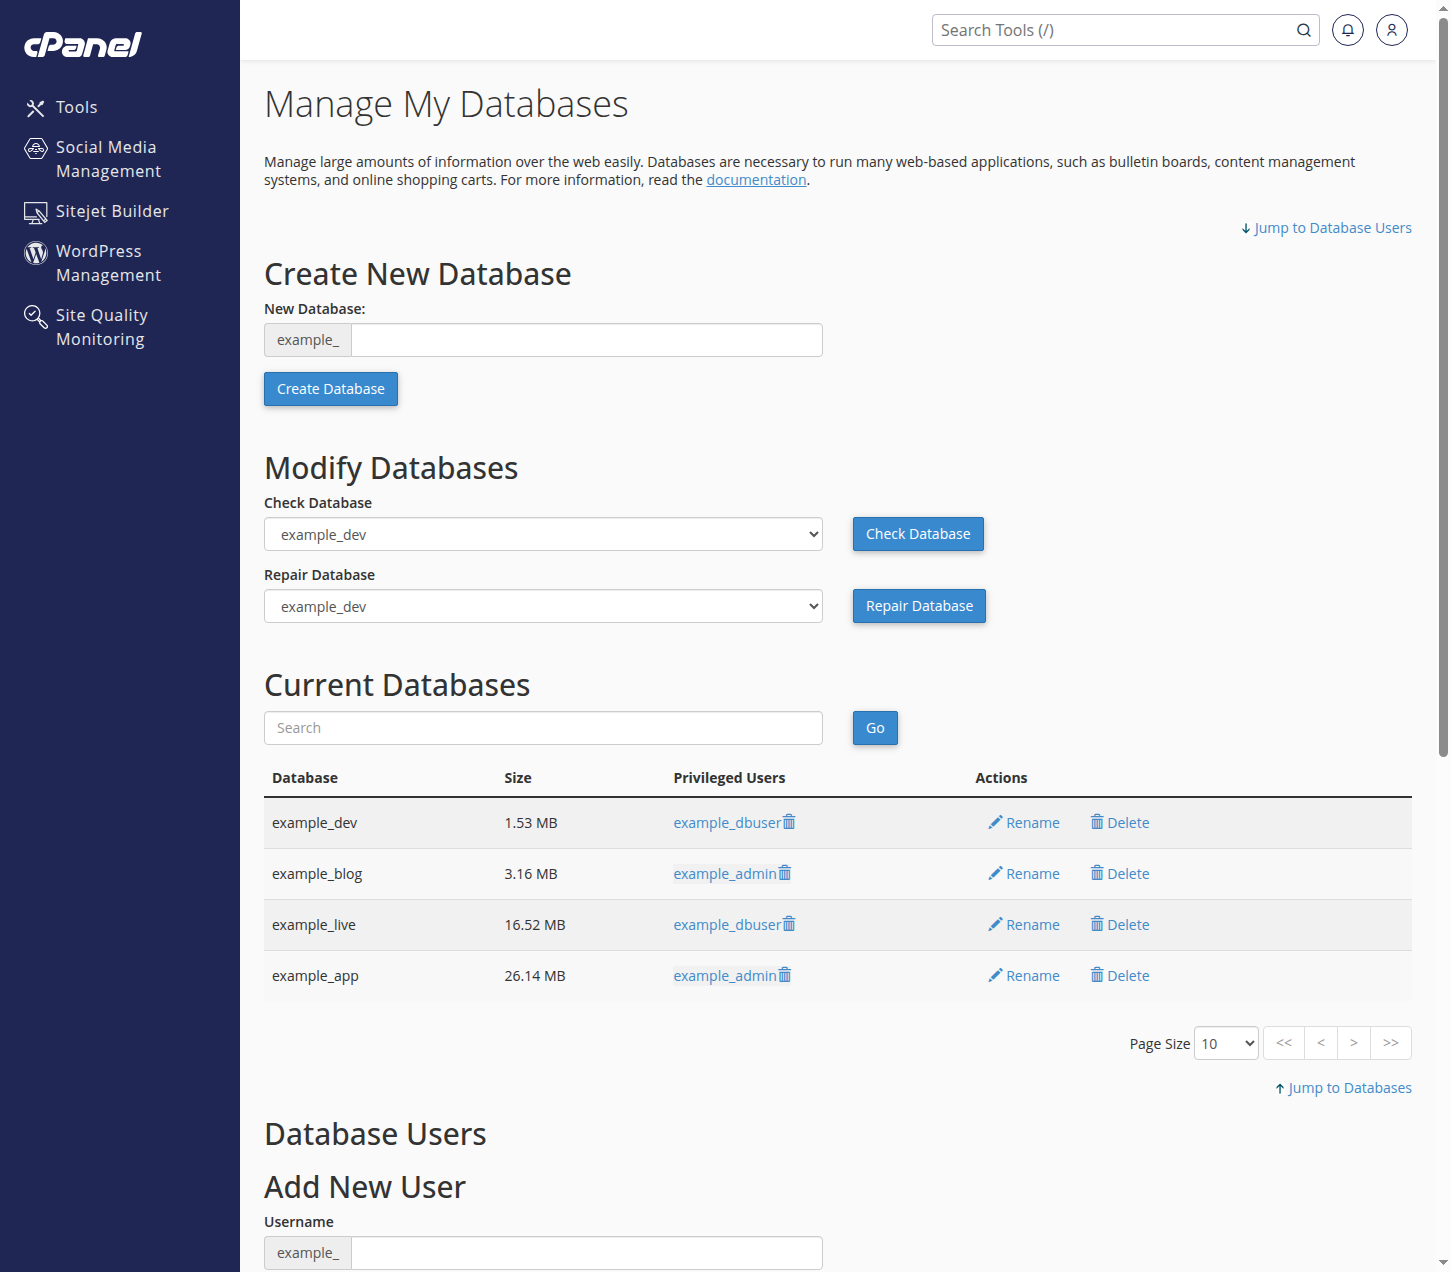The width and height of the screenshot is (1451, 1272).
Task: Open the notifications bell
Action: point(1348,30)
